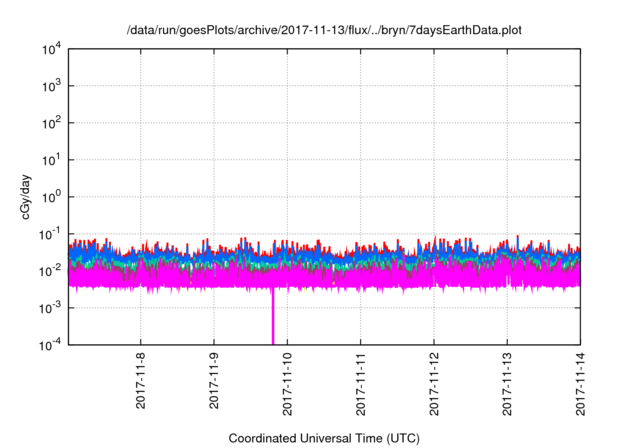Click the 2017-11-13 date tick label
The height and width of the screenshot is (448, 640).
(x=507, y=384)
